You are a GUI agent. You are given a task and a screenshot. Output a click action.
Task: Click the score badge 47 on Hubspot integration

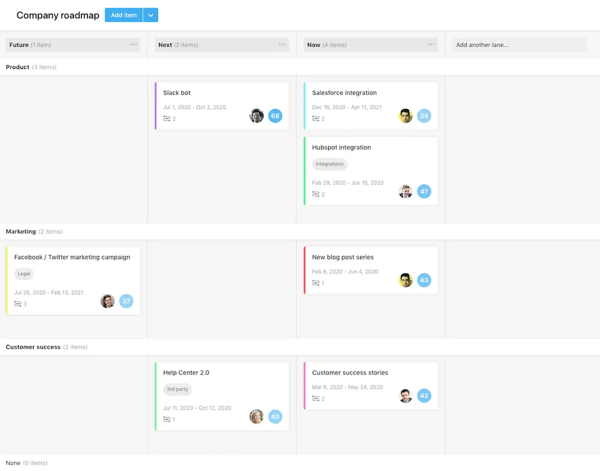tap(424, 191)
